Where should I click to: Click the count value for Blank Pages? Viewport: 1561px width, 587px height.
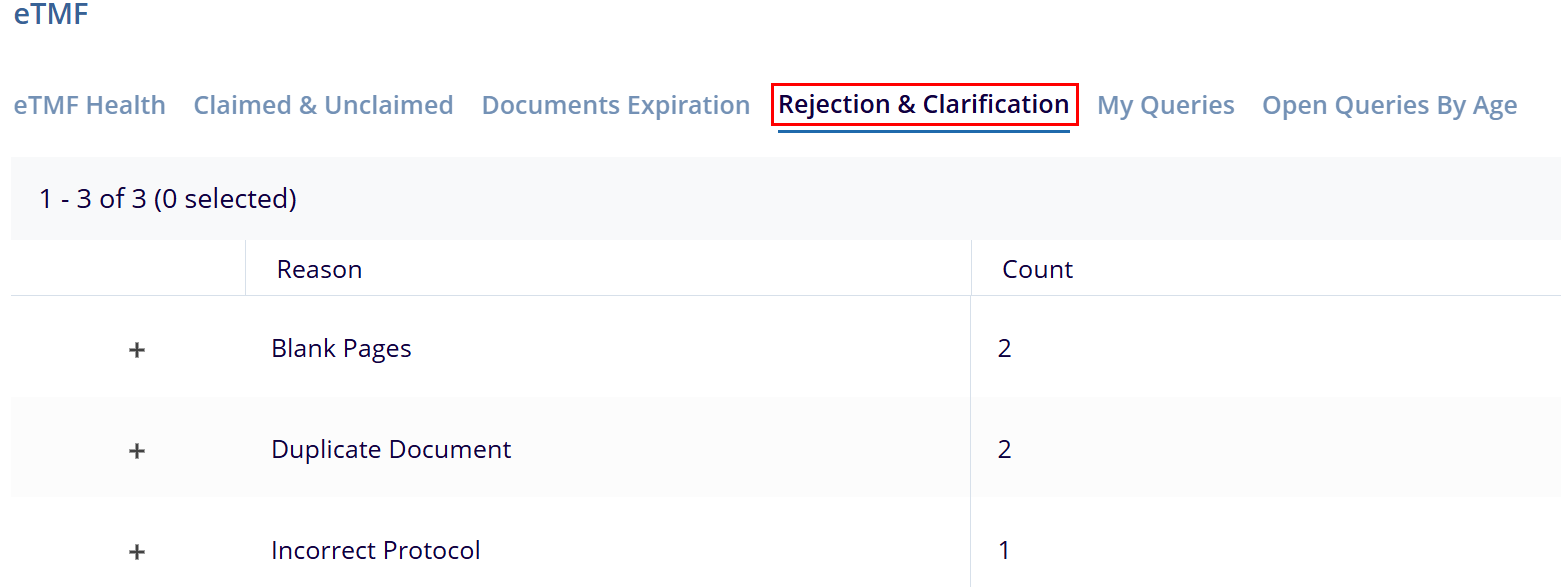(x=1004, y=348)
